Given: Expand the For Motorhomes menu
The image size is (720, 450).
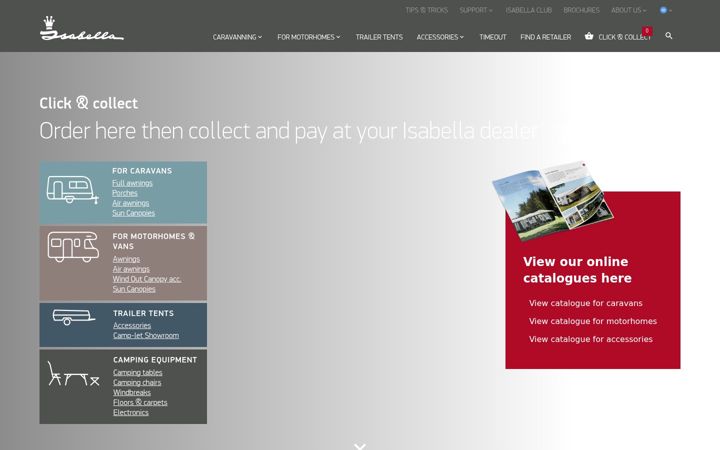Looking at the screenshot, I should click(x=309, y=37).
